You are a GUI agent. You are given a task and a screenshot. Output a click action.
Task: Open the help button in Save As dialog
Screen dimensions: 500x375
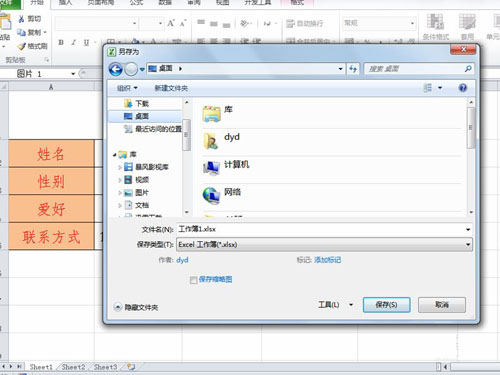click(x=462, y=88)
